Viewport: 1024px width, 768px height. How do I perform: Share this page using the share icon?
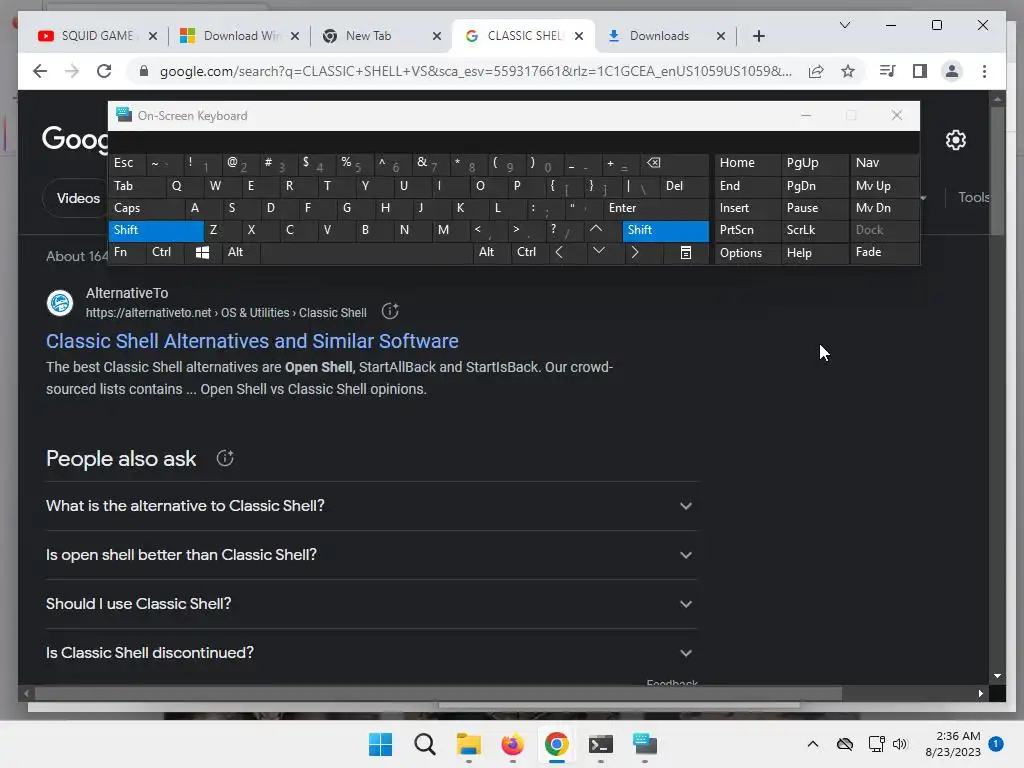816,71
